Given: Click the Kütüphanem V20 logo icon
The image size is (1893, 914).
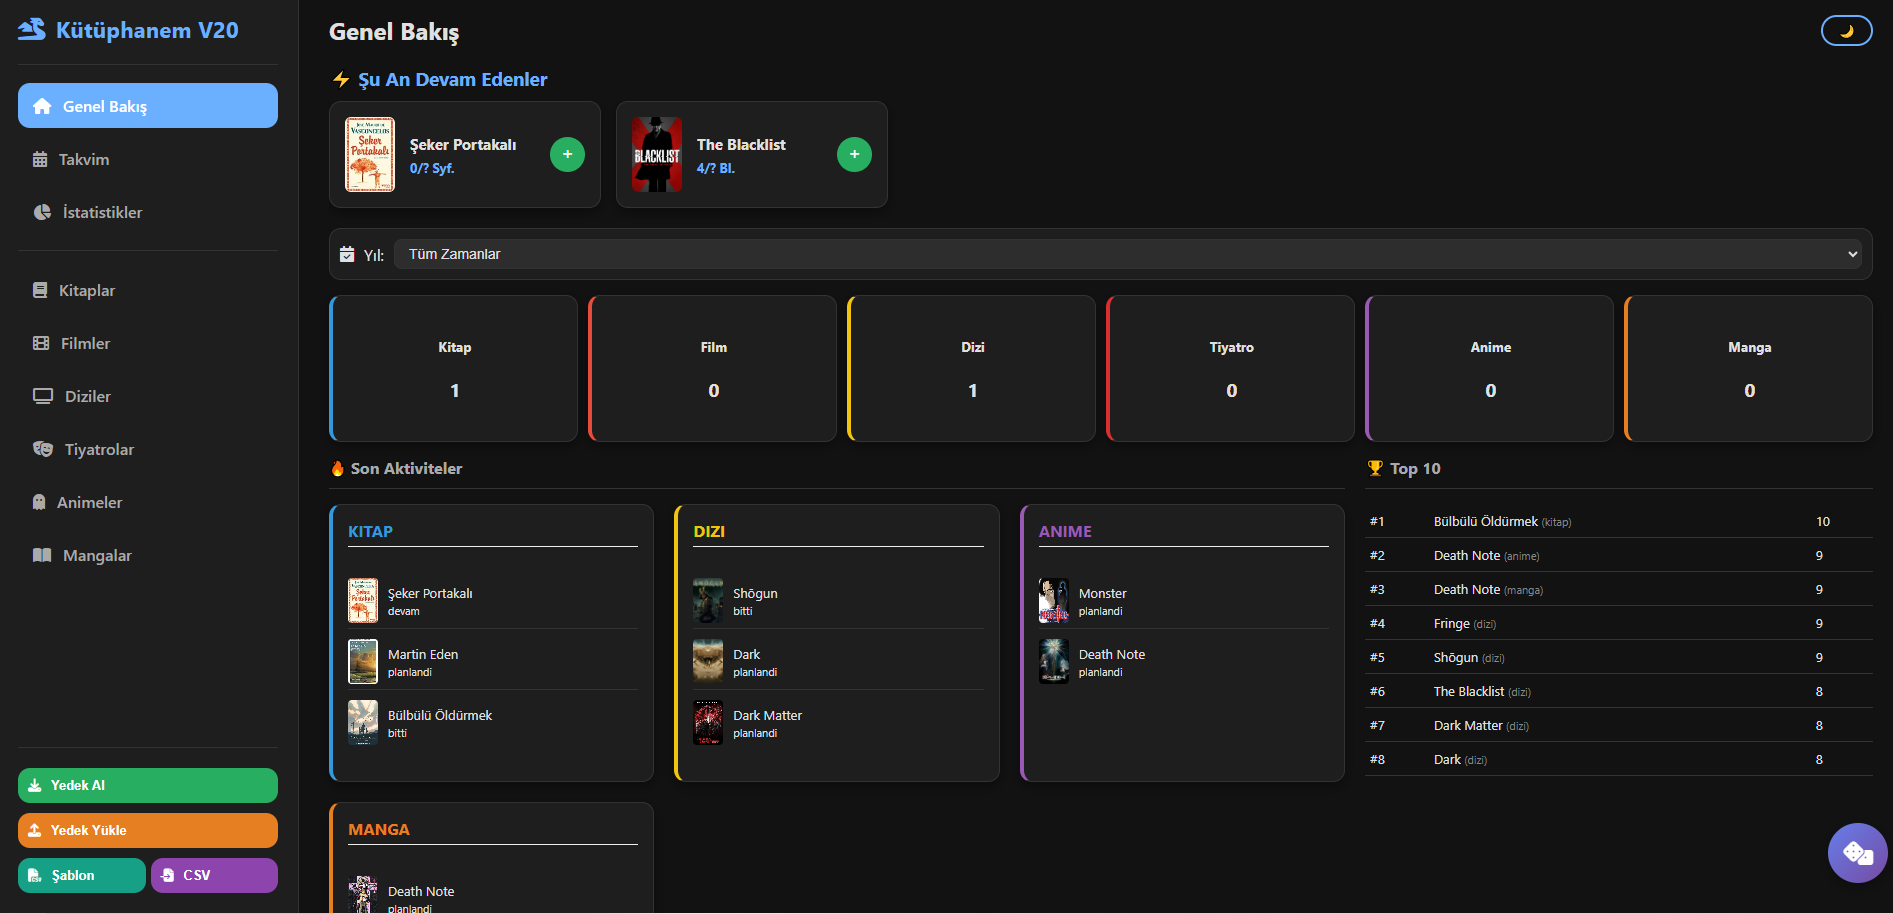Looking at the screenshot, I should coord(32,30).
